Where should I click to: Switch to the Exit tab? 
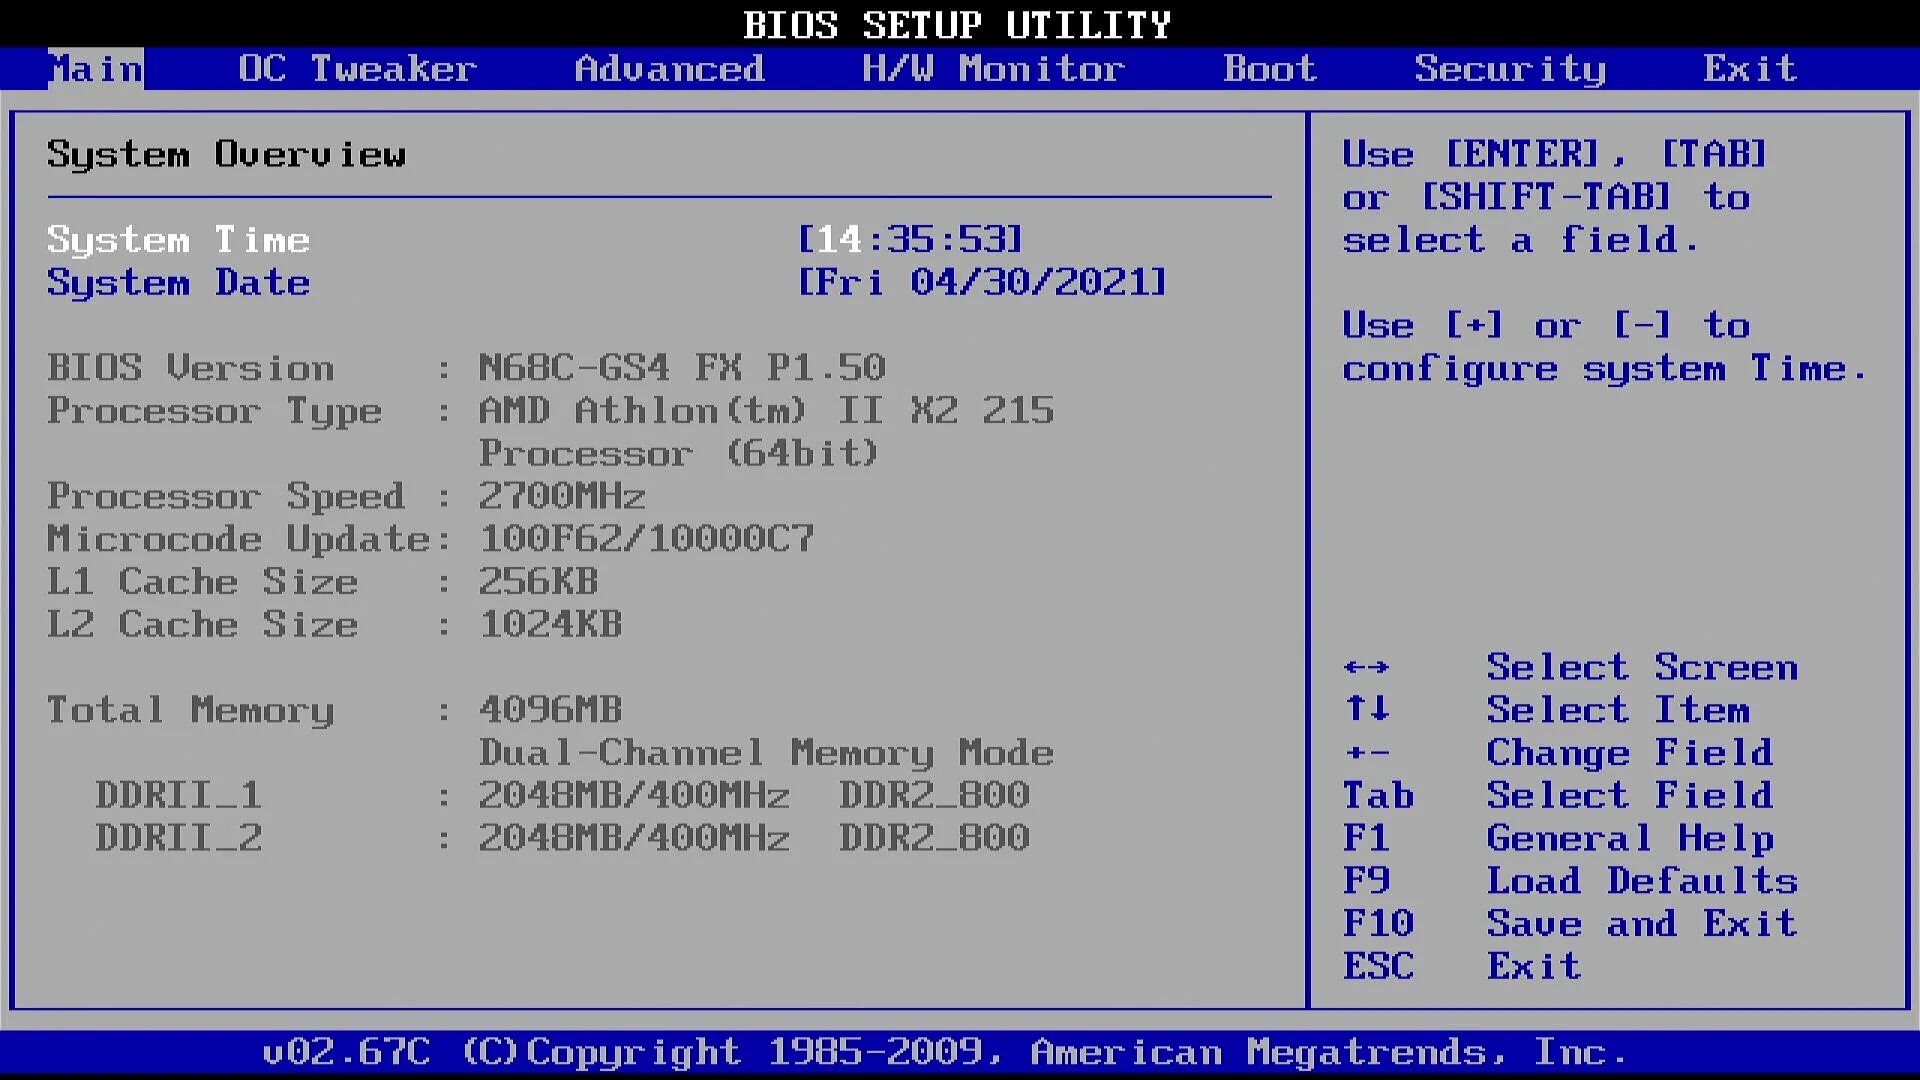(x=1750, y=69)
